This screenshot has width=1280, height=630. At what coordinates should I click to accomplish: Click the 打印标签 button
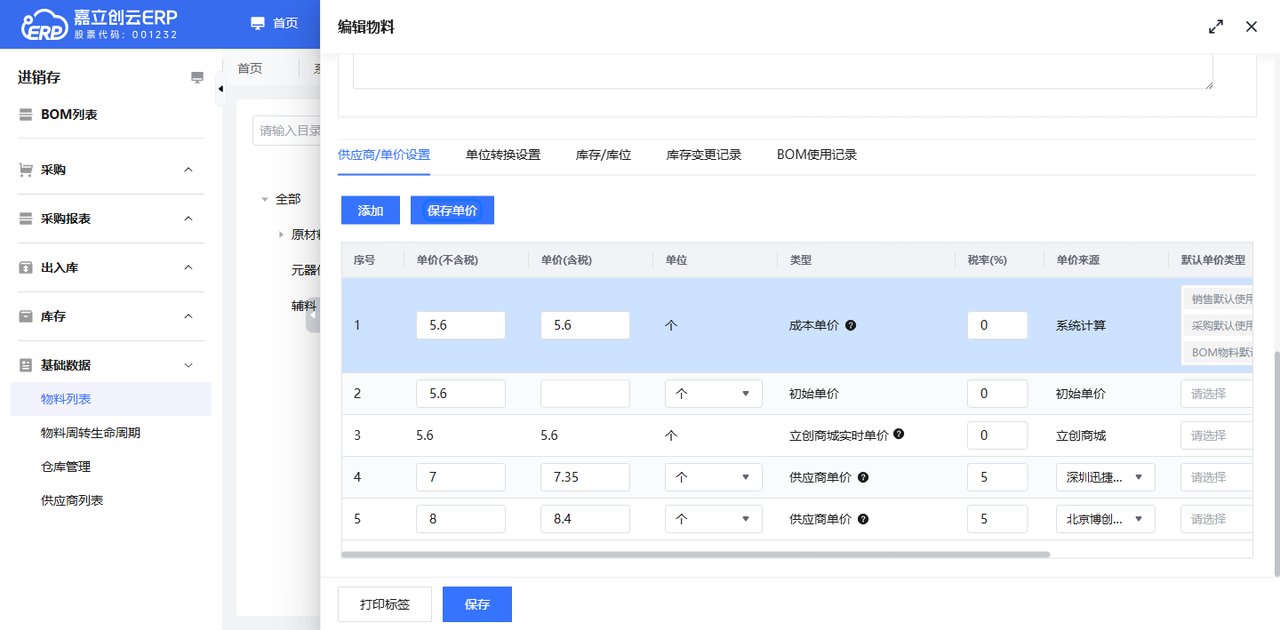pyautogui.click(x=385, y=604)
